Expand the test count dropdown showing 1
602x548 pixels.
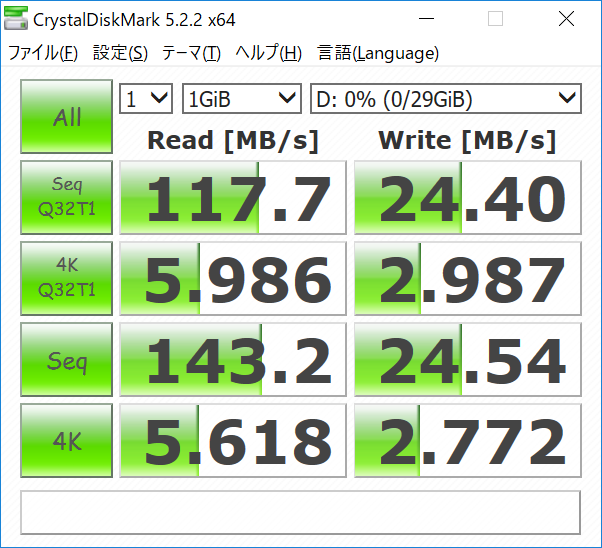point(146,99)
